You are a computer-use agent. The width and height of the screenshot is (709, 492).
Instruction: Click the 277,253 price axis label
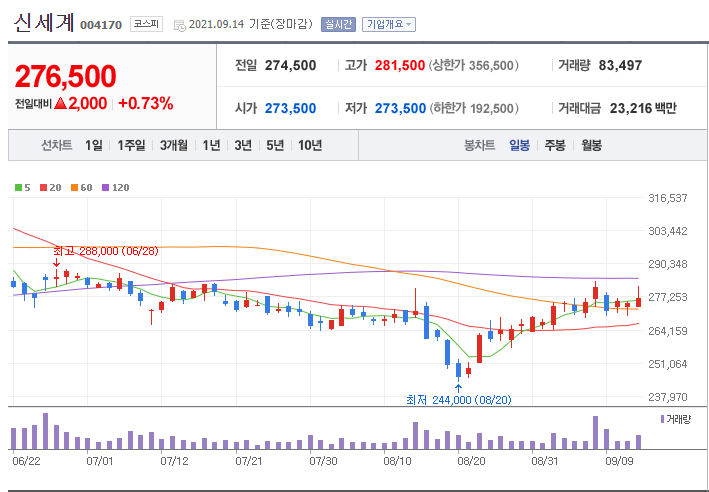click(667, 297)
